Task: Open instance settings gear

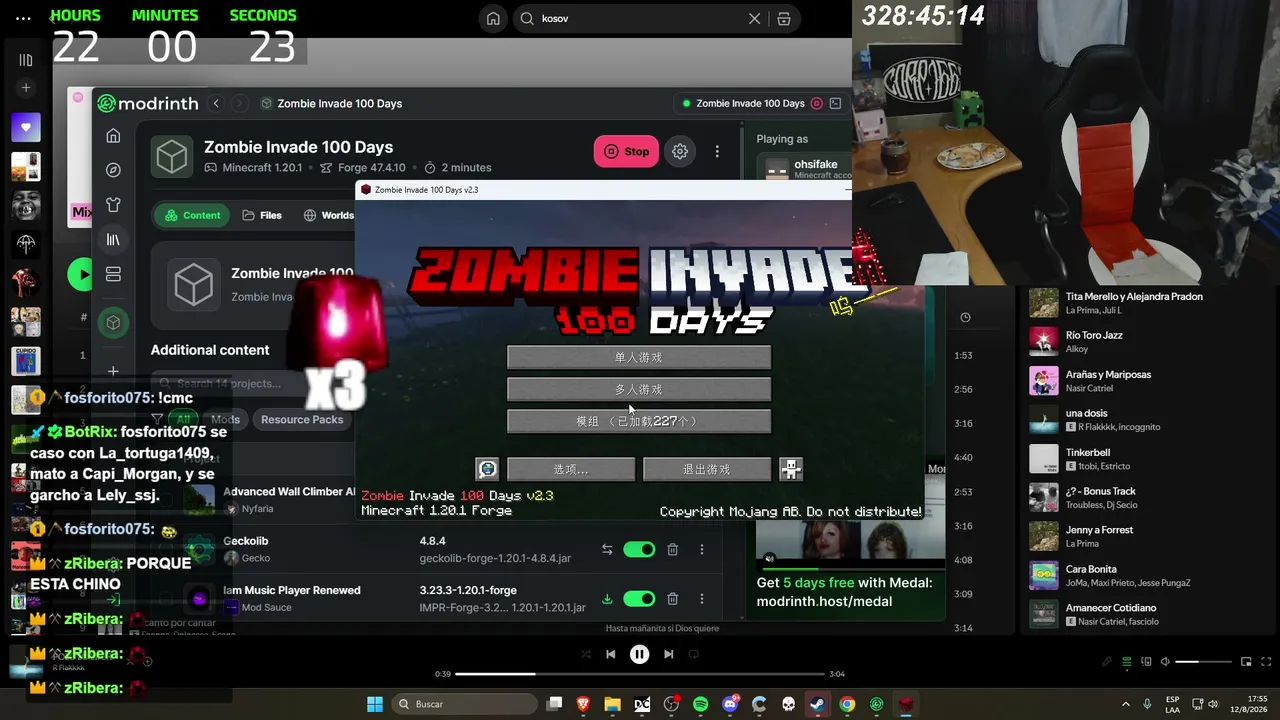Action: point(680,151)
